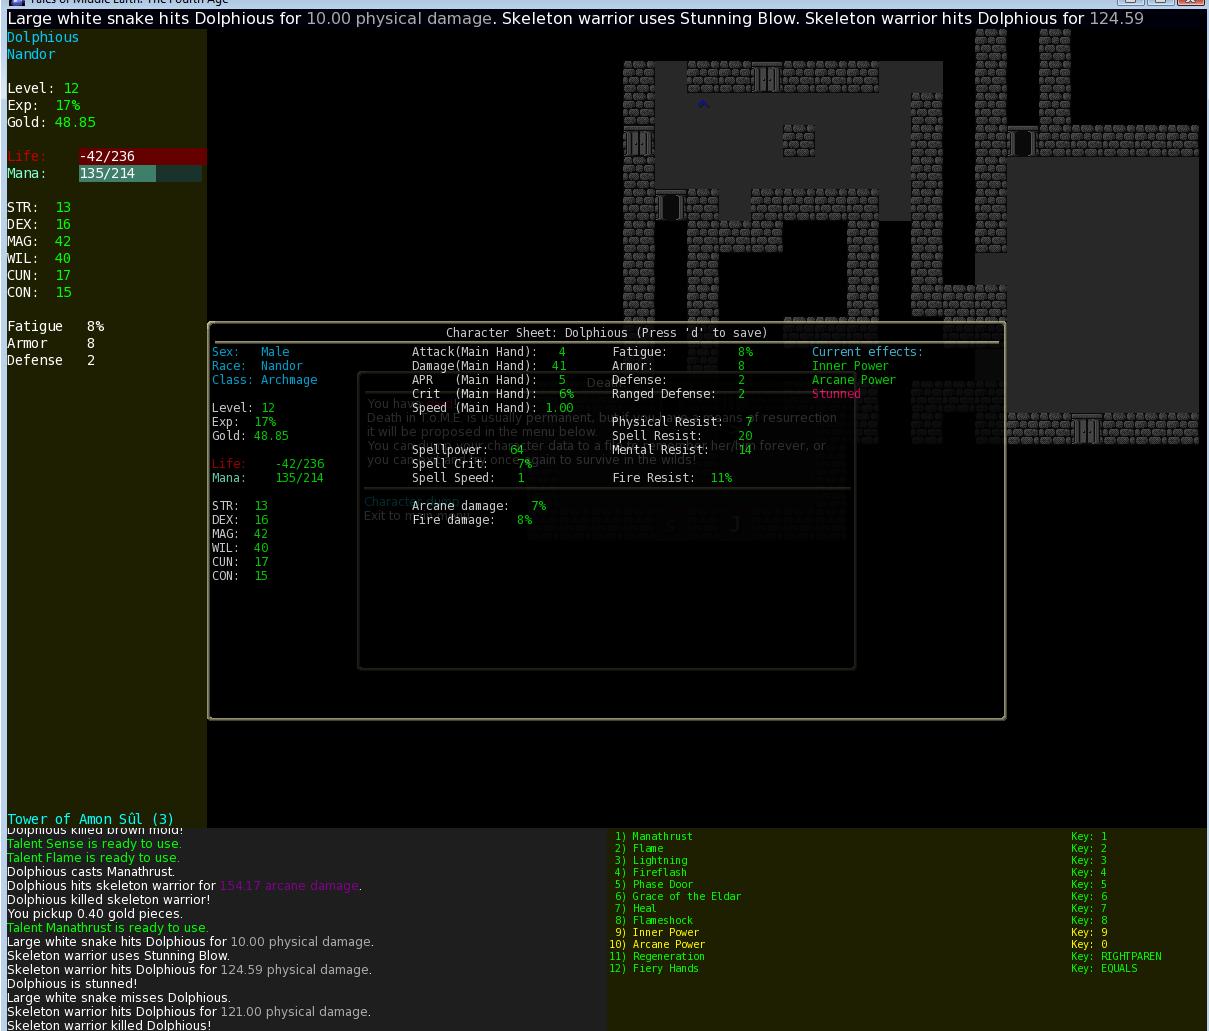1209x1031 pixels.
Task: Click log line 'You pickup 0.40 gold pieces.'
Action: (95, 913)
